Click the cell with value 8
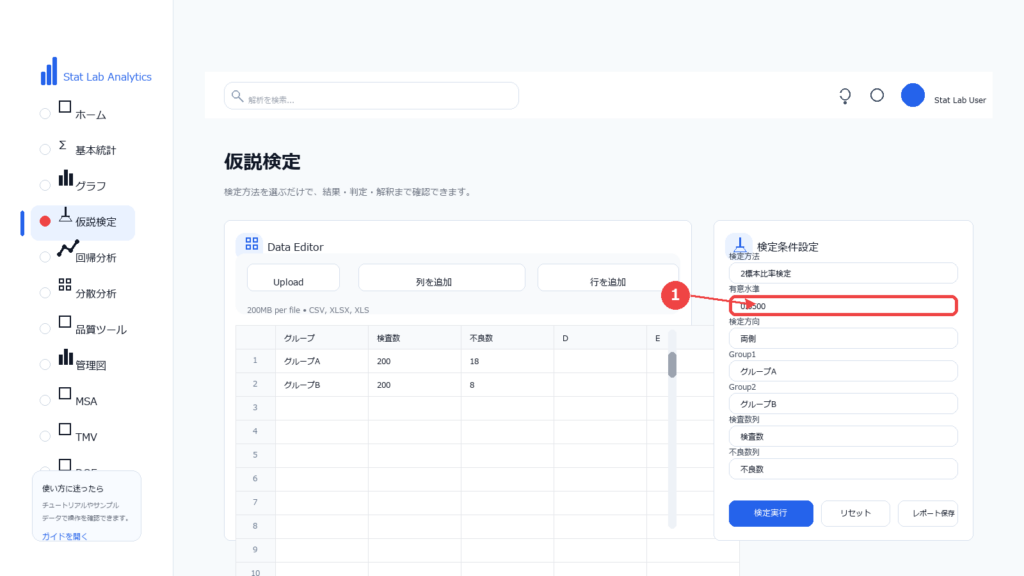The height and width of the screenshot is (576, 1024). (x=507, y=385)
